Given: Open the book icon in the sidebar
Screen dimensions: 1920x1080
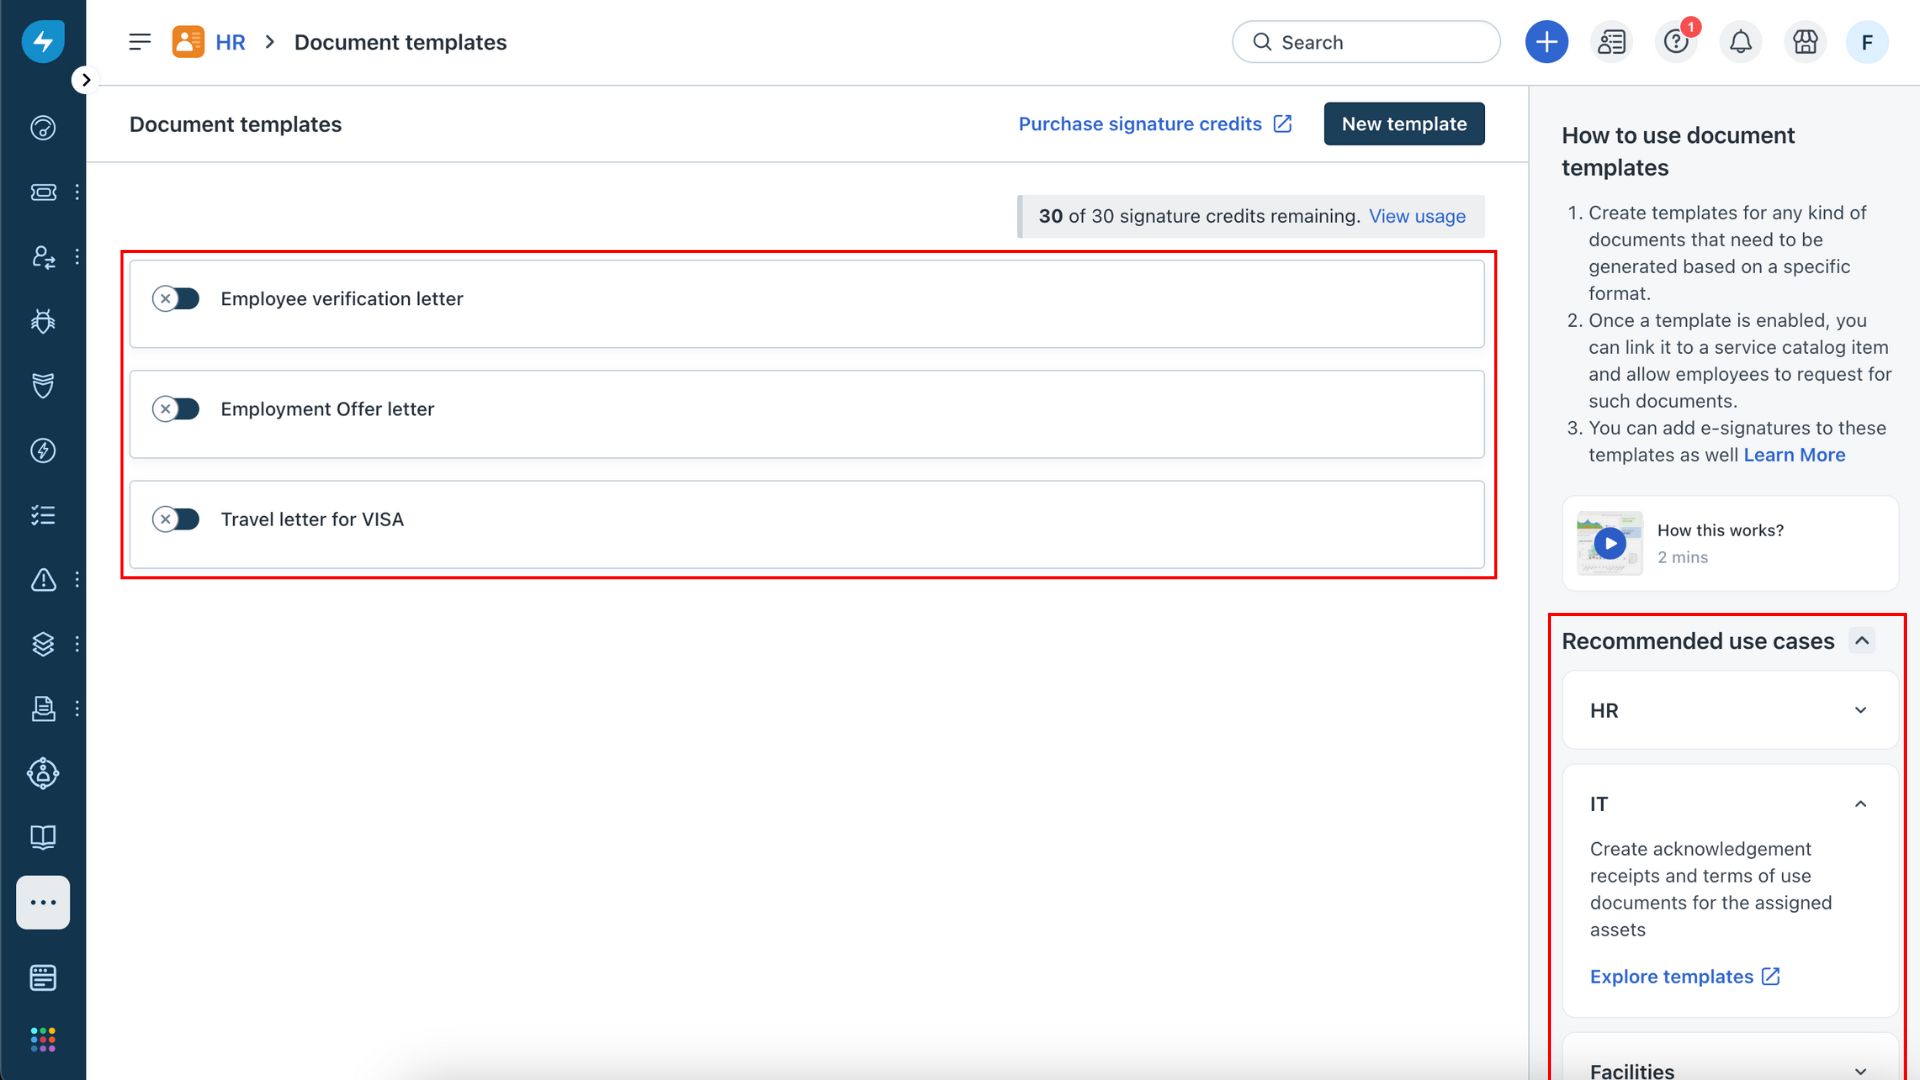Looking at the screenshot, I should point(43,837).
